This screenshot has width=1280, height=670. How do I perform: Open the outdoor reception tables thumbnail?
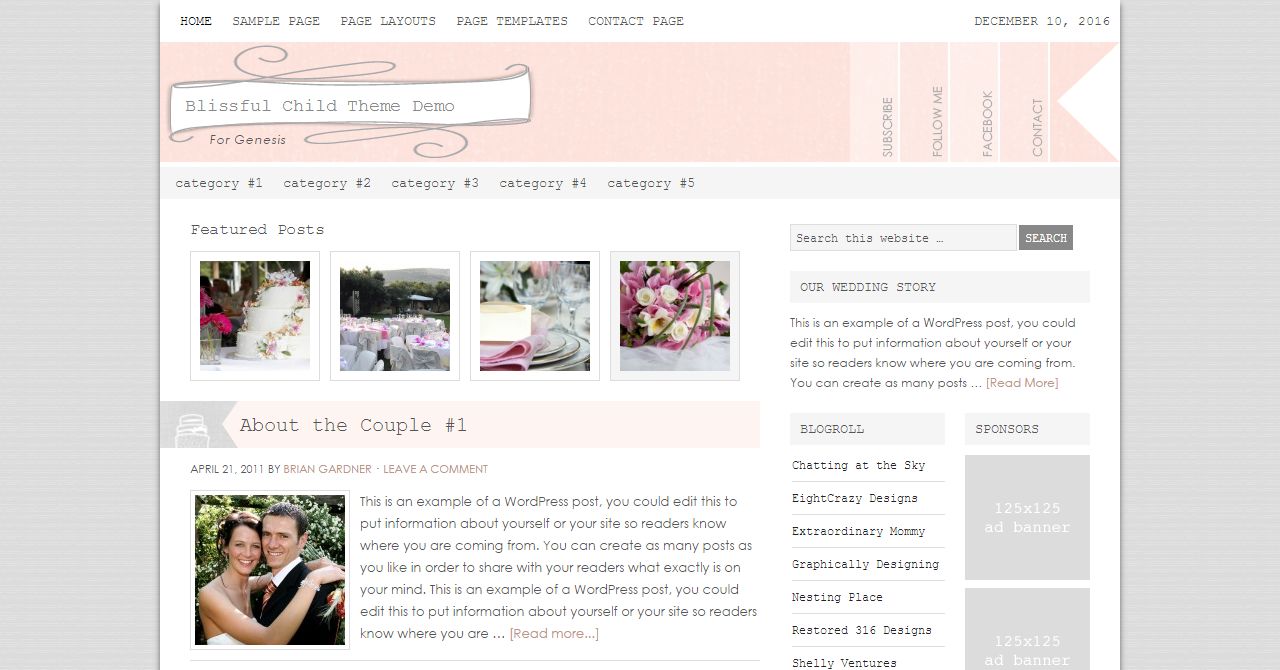tap(395, 316)
